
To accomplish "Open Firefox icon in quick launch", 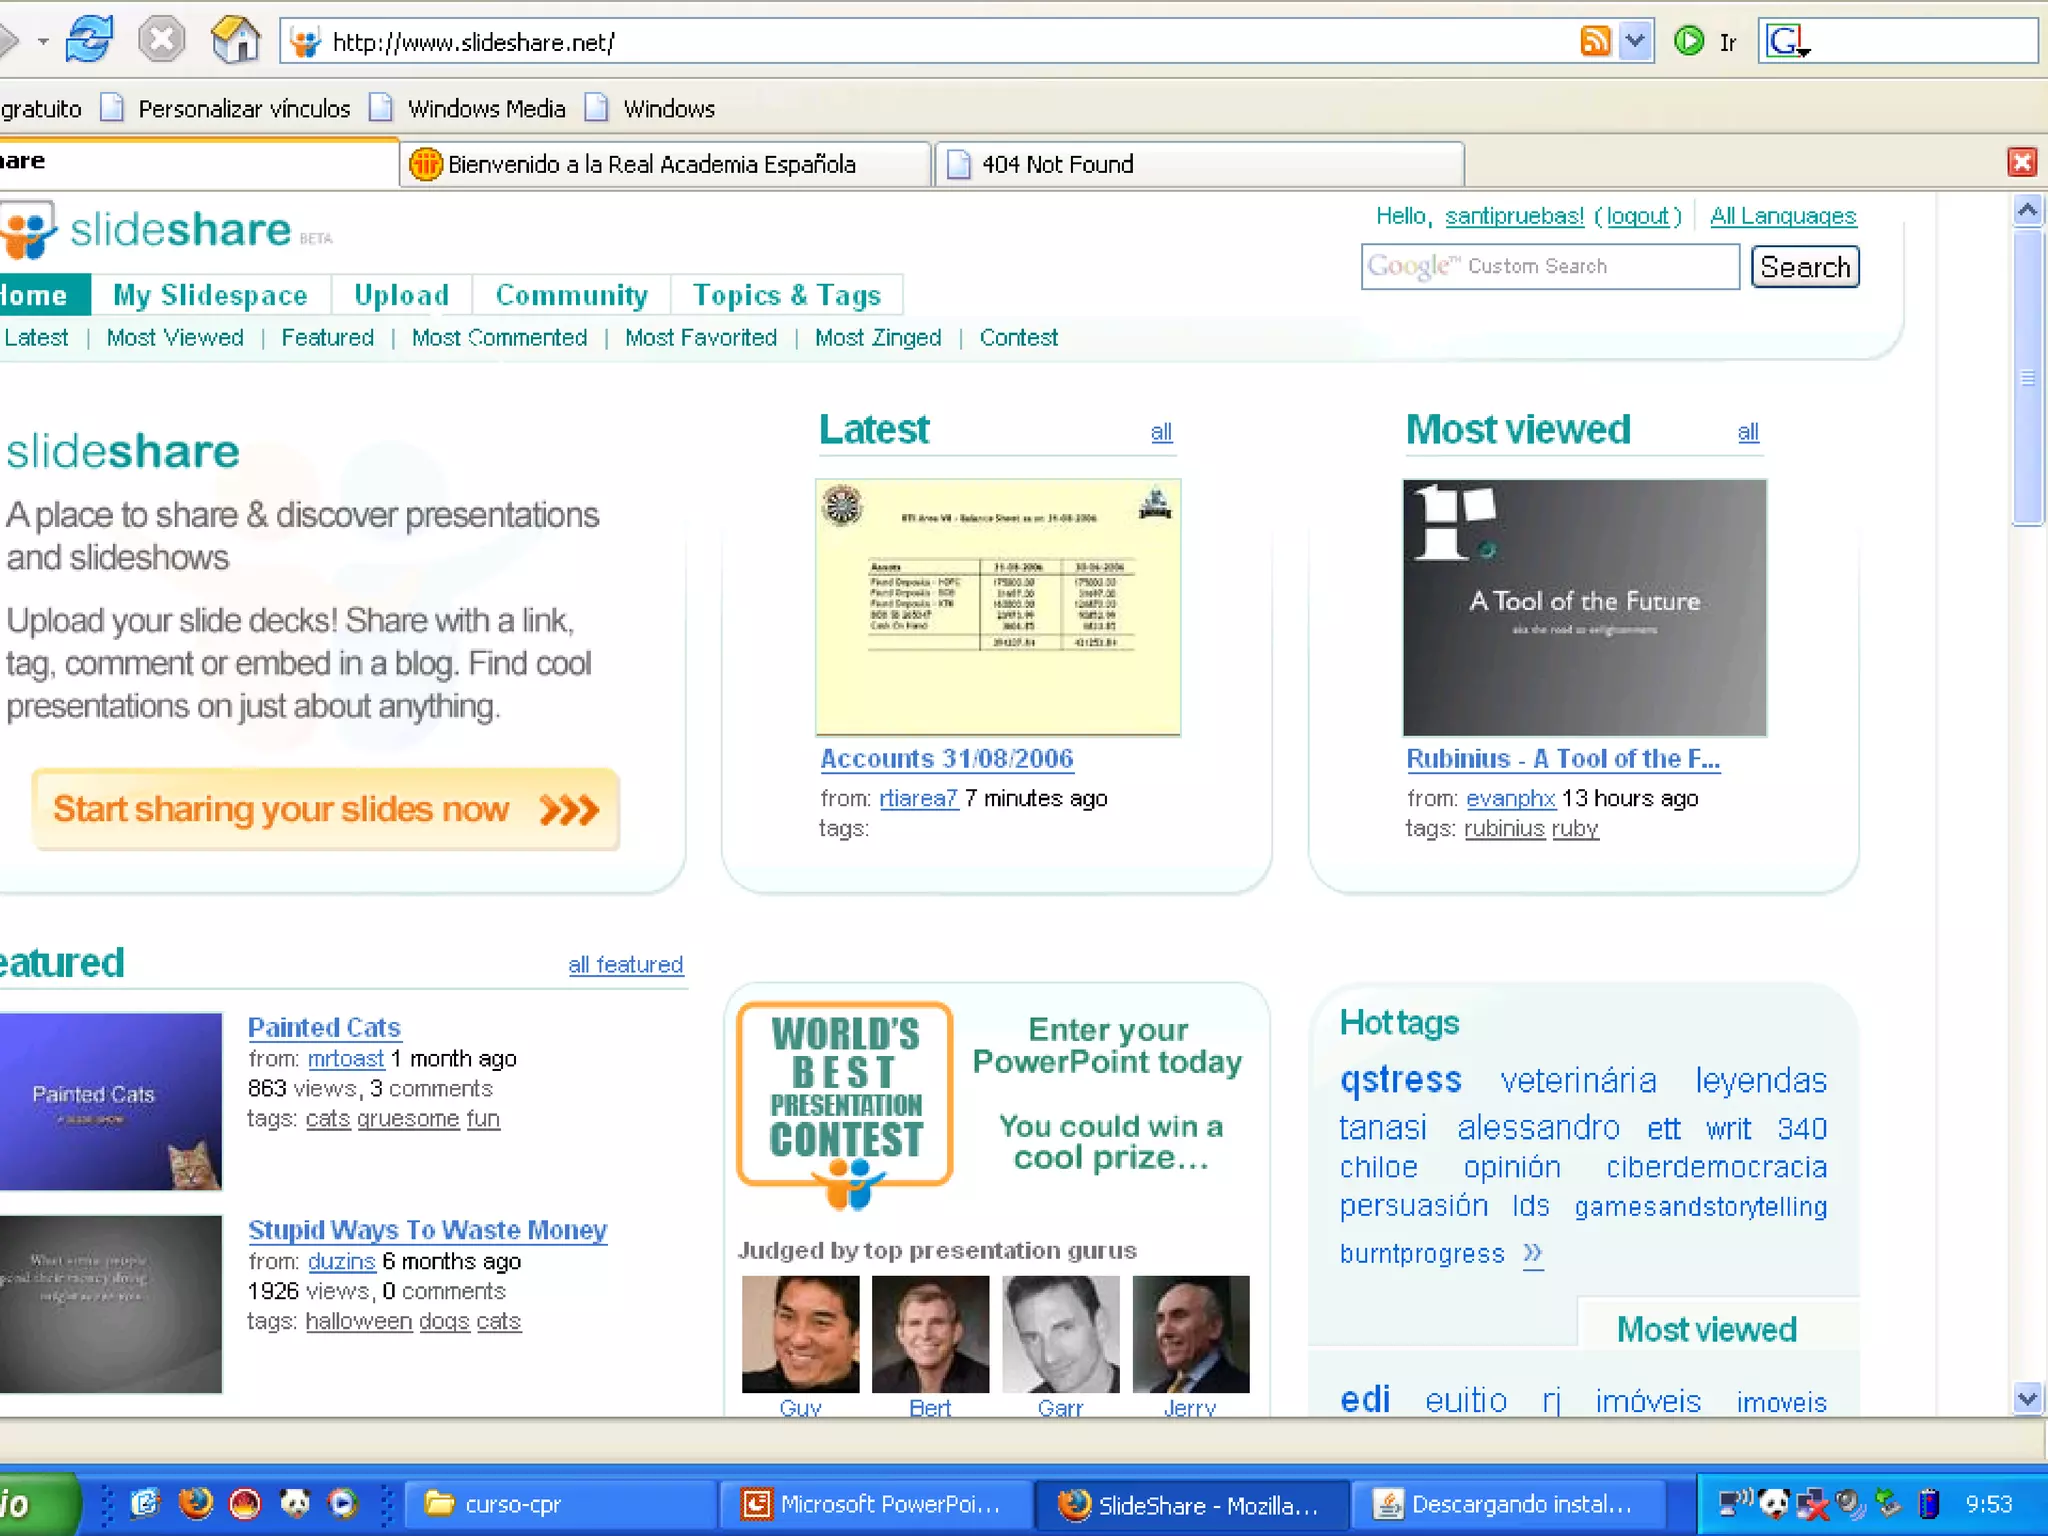I will coord(196,1503).
